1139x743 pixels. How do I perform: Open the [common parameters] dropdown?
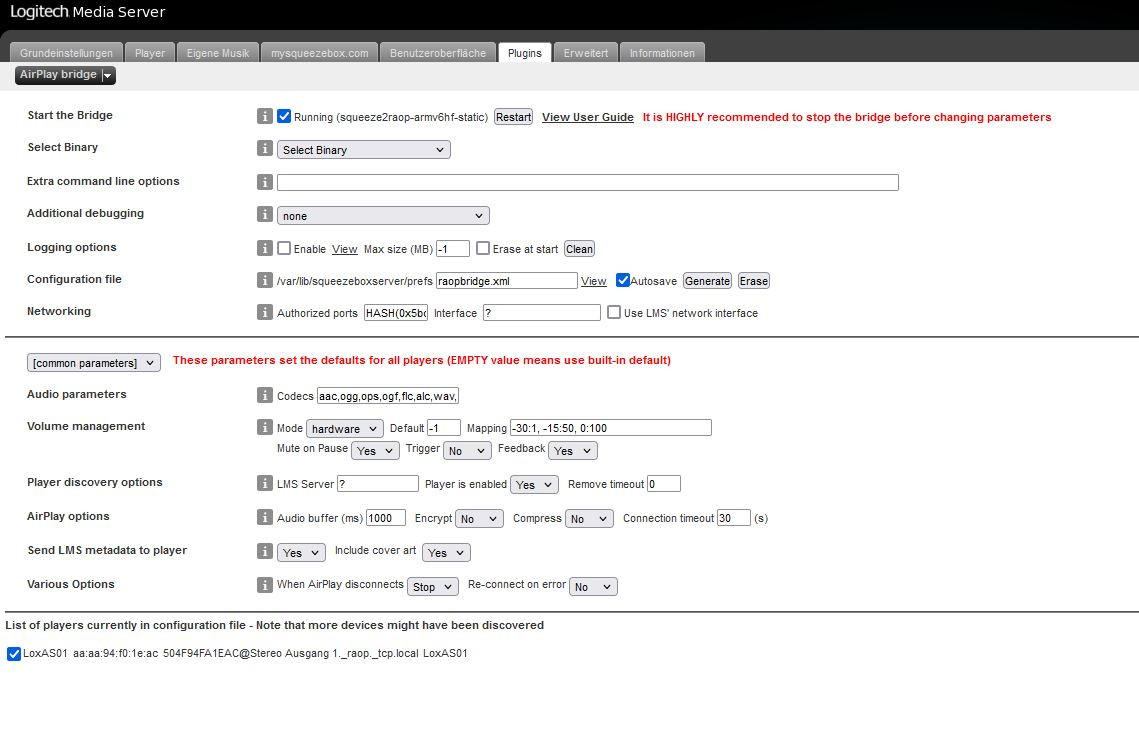[x=94, y=362]
